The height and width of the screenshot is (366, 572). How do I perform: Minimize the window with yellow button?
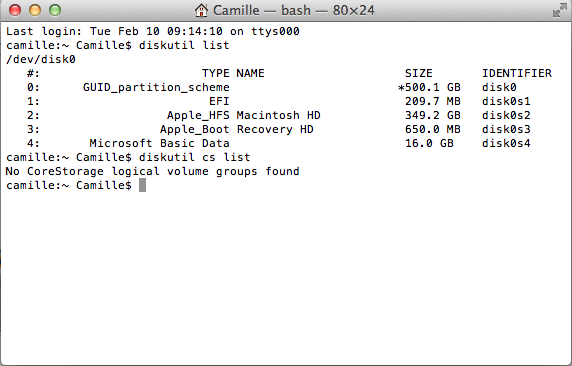35,10
